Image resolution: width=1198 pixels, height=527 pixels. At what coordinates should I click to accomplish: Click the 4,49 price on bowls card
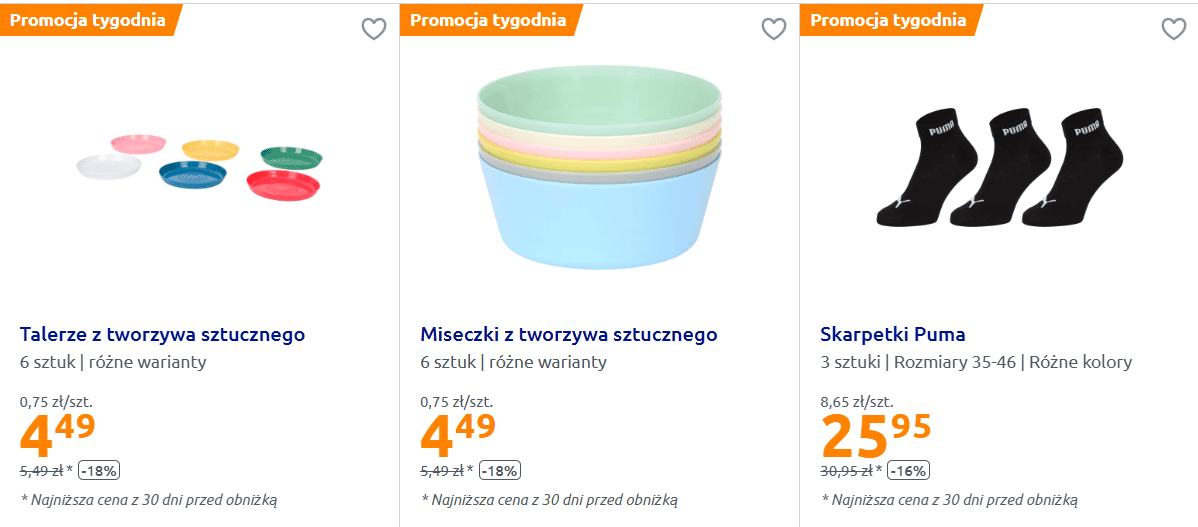coord(458,433)
